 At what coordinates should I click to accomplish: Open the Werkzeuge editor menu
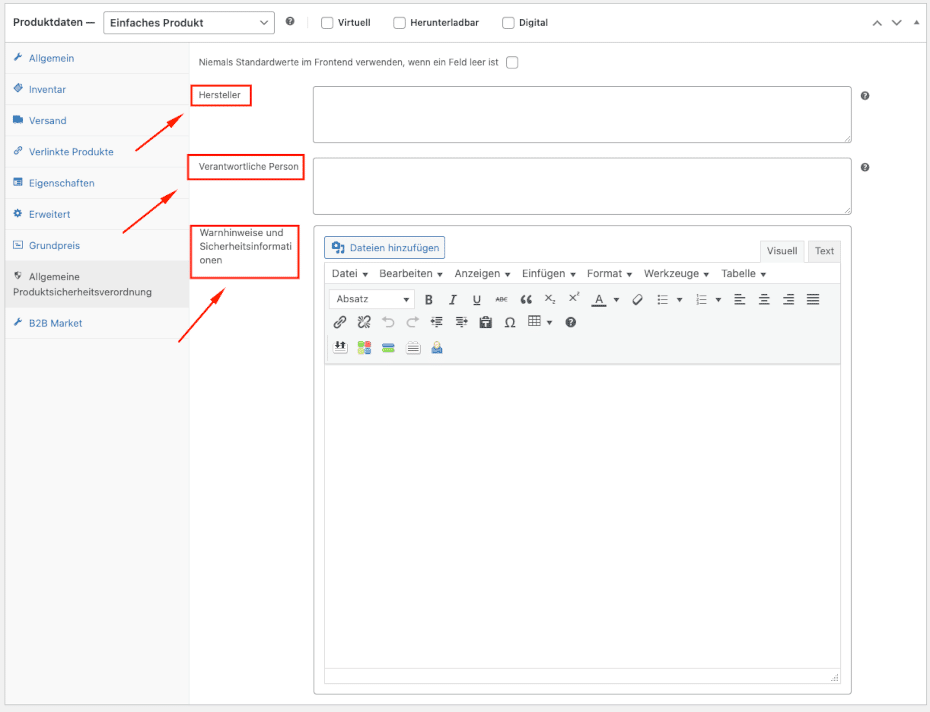click(x=676, y=274)
